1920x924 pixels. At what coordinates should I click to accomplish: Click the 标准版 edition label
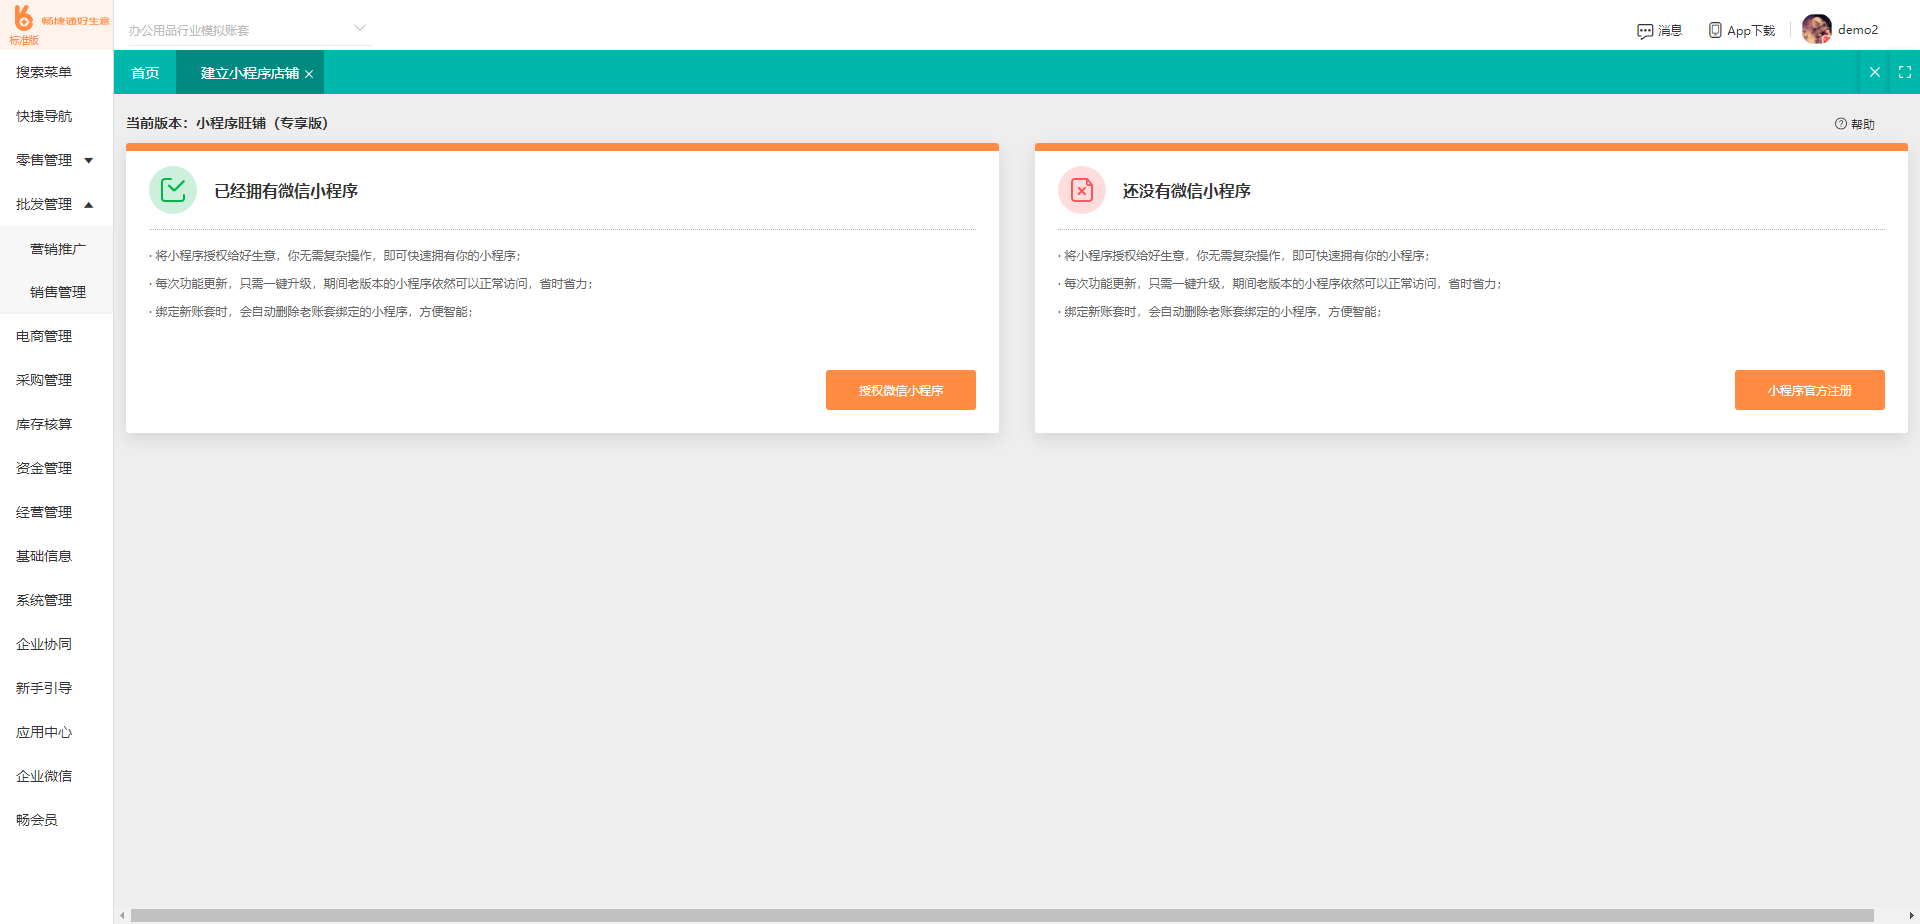coord(24,41)
